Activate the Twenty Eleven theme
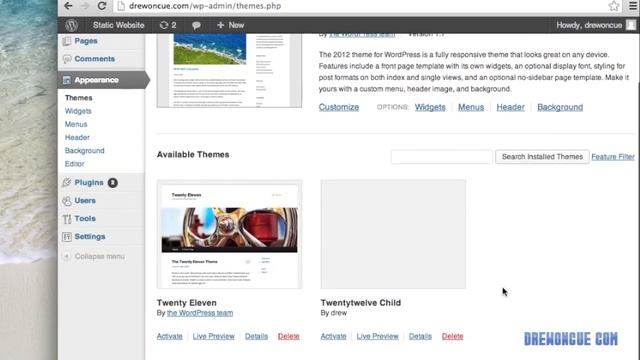 [x=169, y=336]
